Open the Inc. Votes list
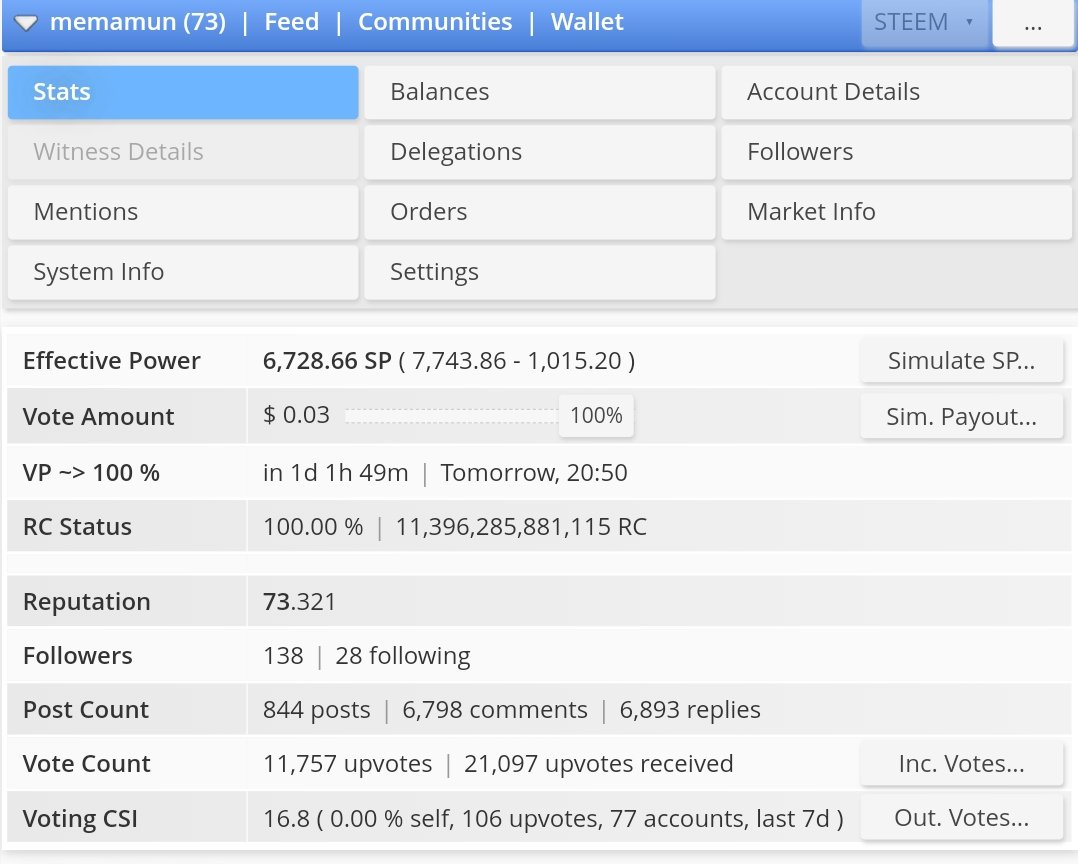 961,765
